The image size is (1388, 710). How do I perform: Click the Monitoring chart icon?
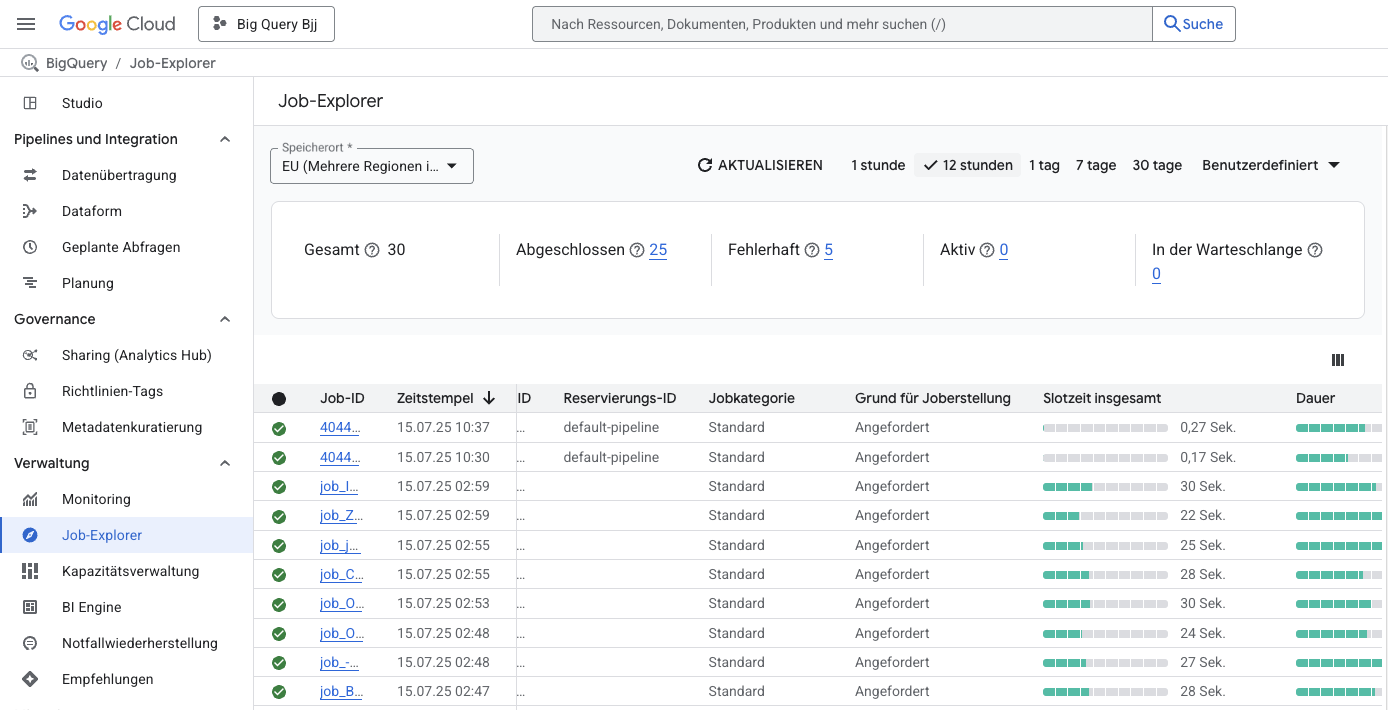(x=30, y=499)
